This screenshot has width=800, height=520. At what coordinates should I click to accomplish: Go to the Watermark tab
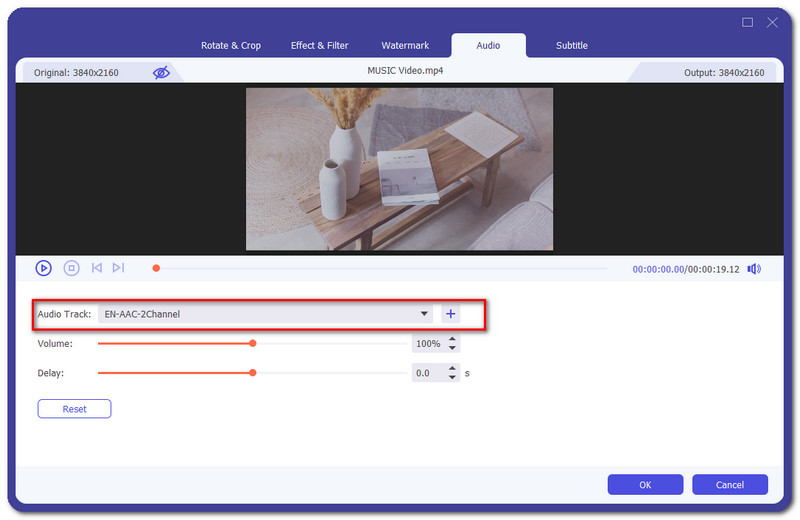pos(405,45)
